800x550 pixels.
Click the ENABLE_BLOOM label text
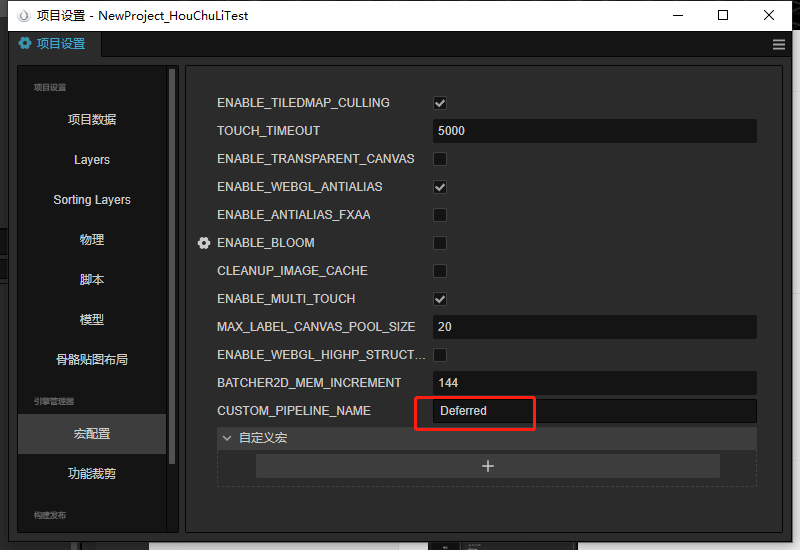pyautogui.click(x=266, y=243)
